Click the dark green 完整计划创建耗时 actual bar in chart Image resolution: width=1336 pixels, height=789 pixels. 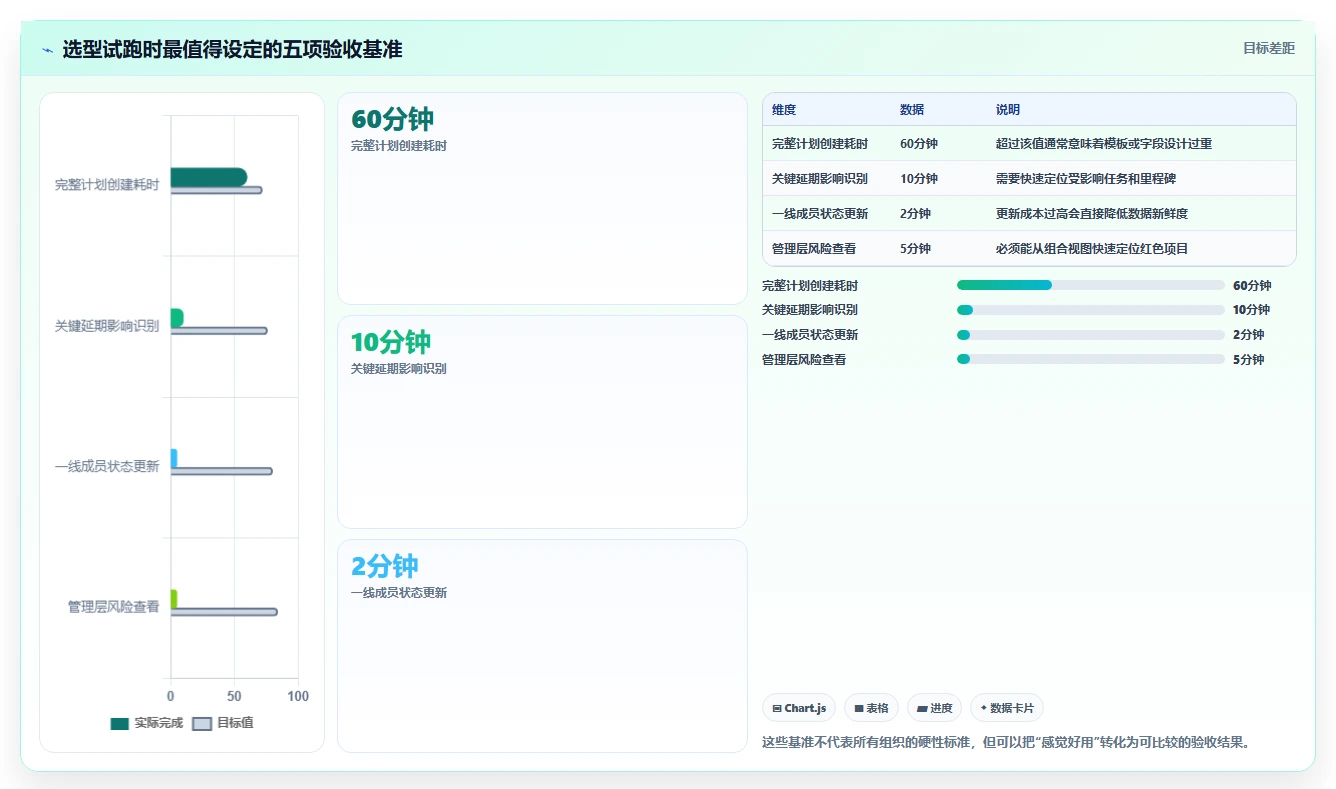point(209,177)
